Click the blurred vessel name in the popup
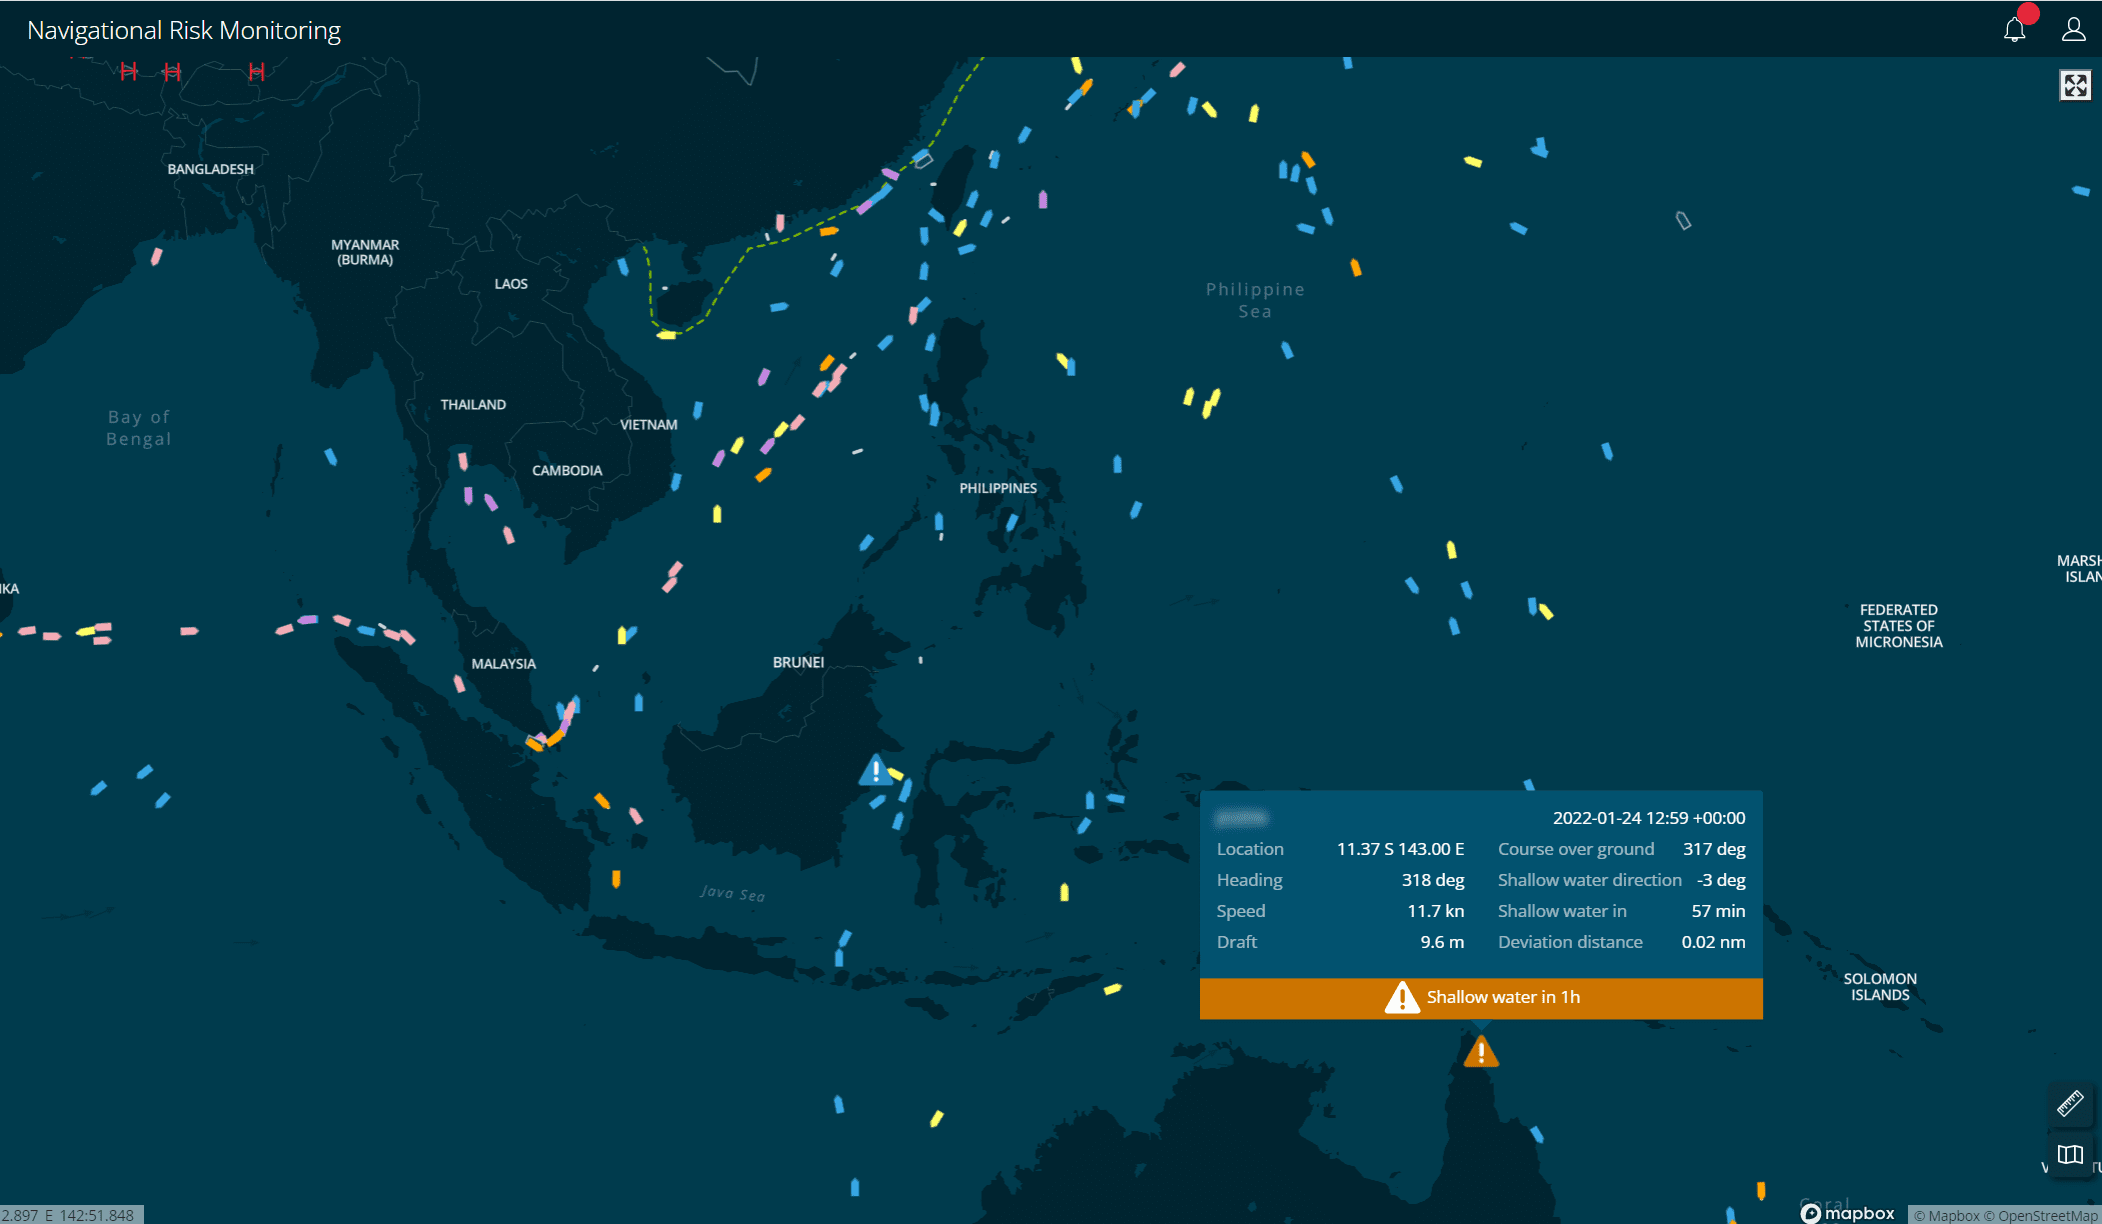The image size is (2102, 1224). click(1239, 817)
